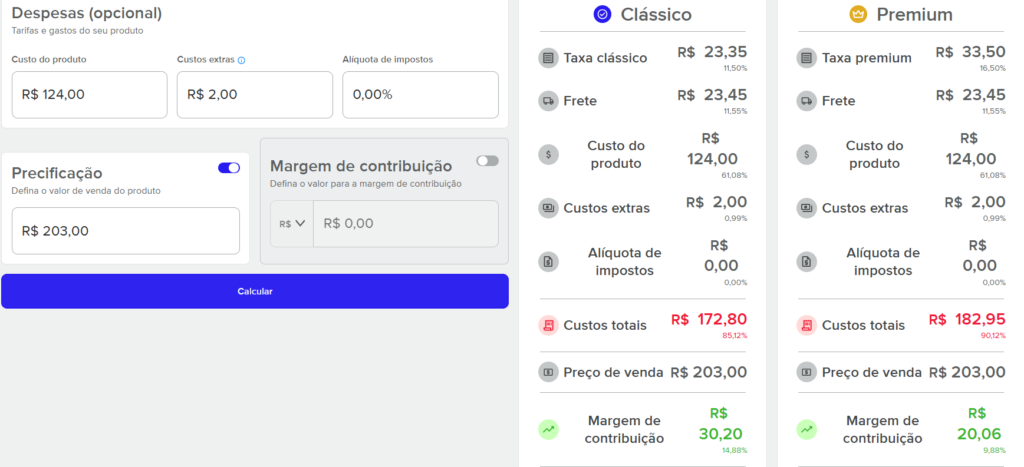
Task: Disable the Precificação toggle switch
Action: pos(229,168)
